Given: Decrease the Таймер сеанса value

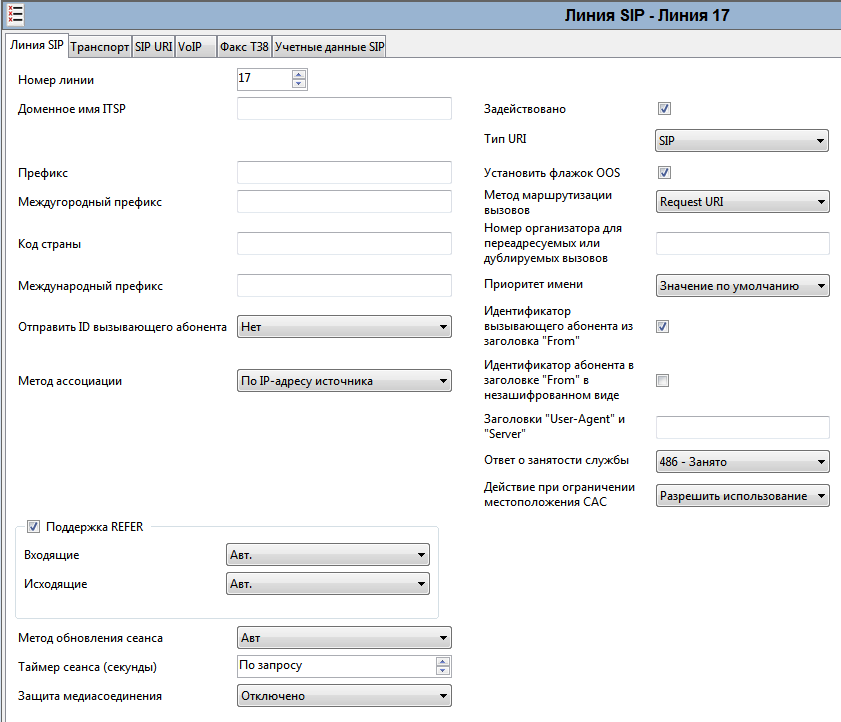Looking at the screenshot, I should tap(442, 671).
